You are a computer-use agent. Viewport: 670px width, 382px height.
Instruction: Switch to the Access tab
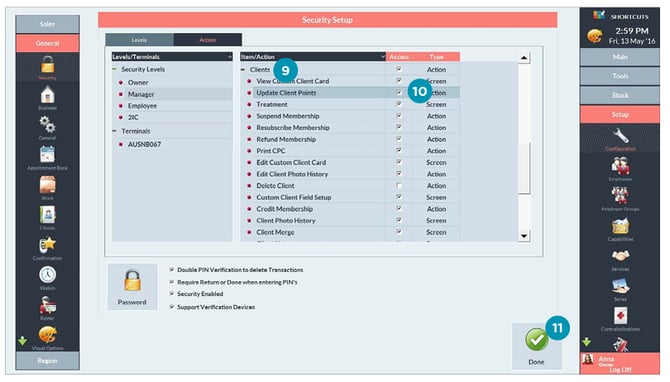tap(208, 40)
